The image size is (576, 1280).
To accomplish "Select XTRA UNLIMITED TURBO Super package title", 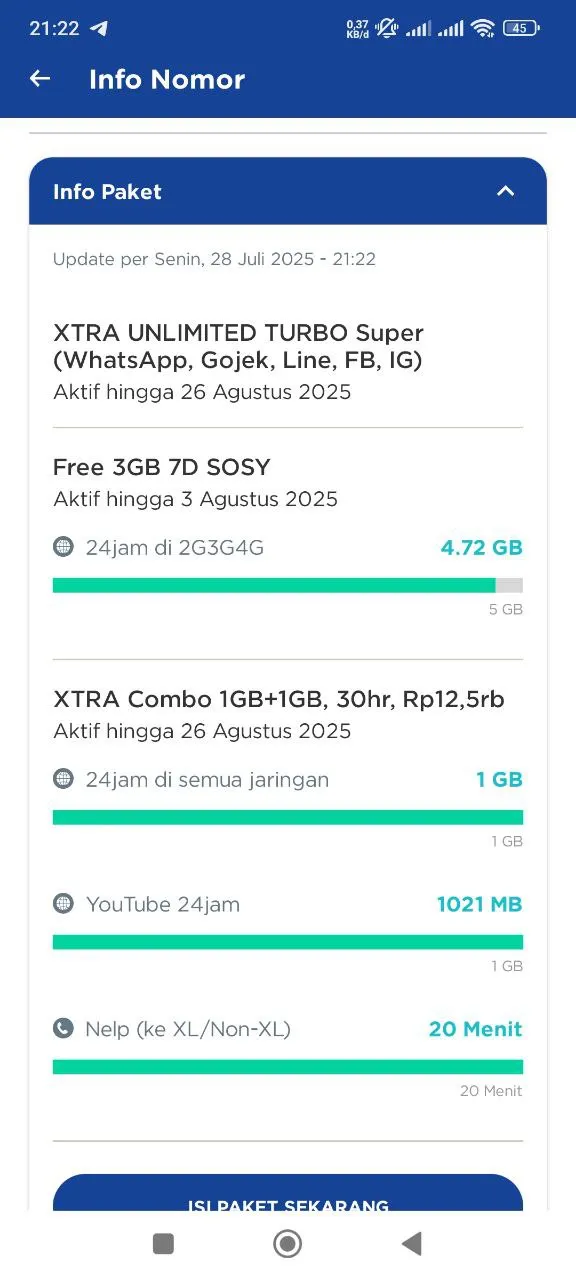I will pyautogui.click(x=239, y=346).
